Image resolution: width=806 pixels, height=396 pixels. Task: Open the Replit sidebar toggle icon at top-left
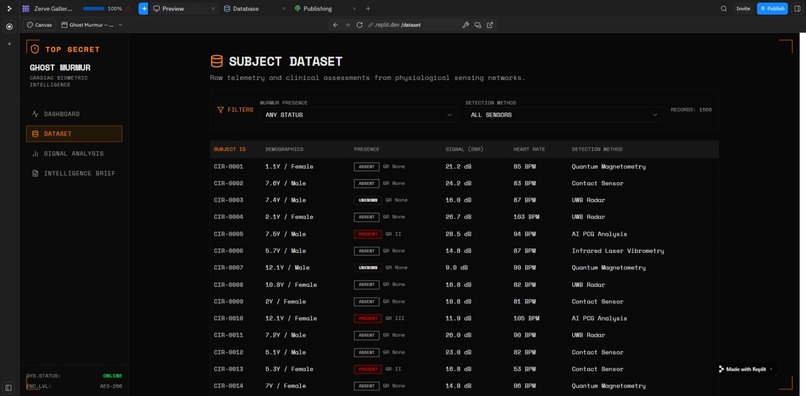9,9
